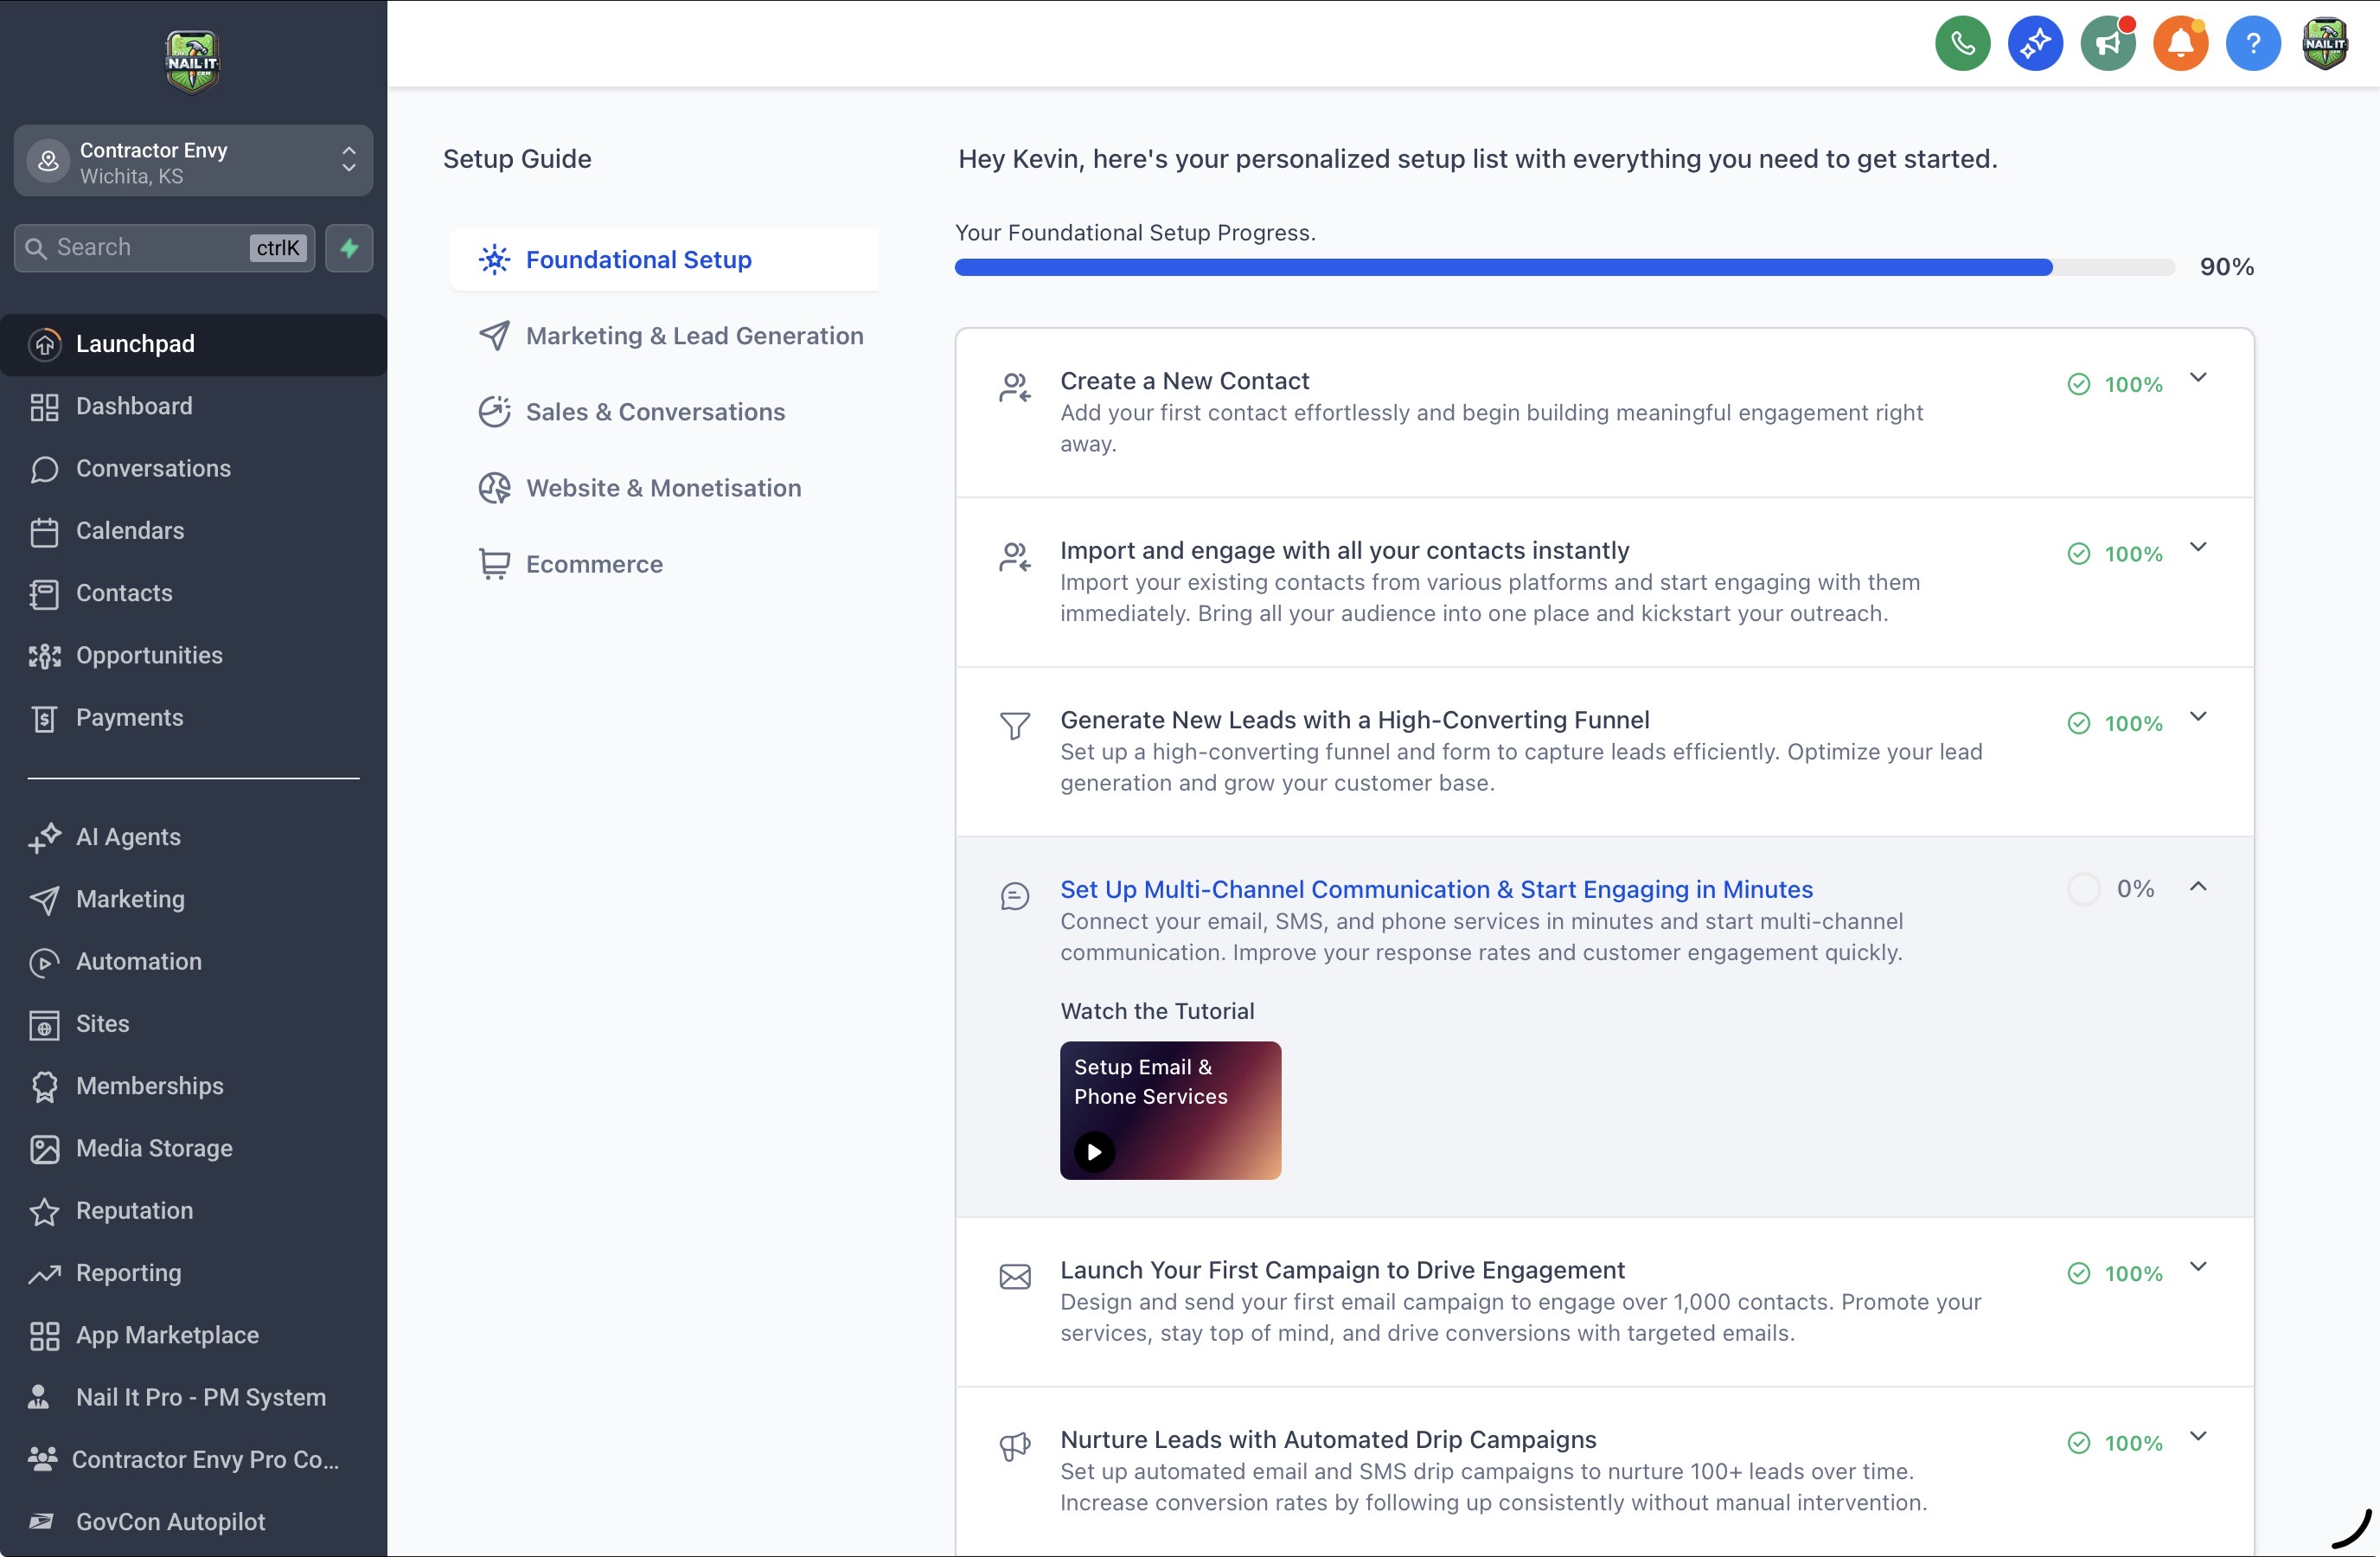
Task: Collapse the Multi-Channel Communication section
Action: tap(2198, 887)
